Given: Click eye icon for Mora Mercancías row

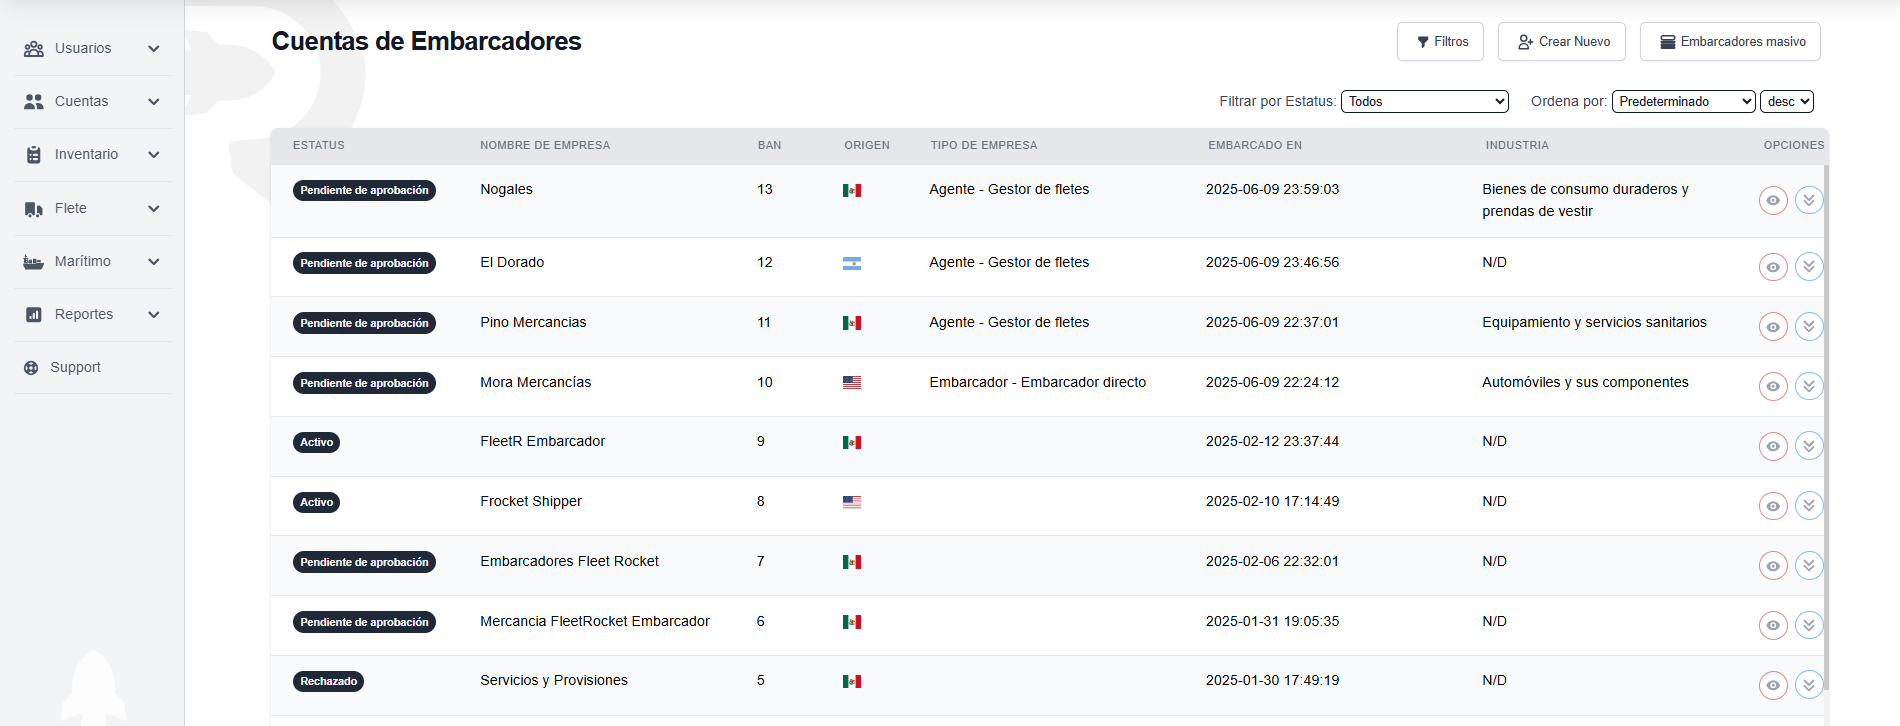Looking at the screenshot, I should [x=1772, y=386].
